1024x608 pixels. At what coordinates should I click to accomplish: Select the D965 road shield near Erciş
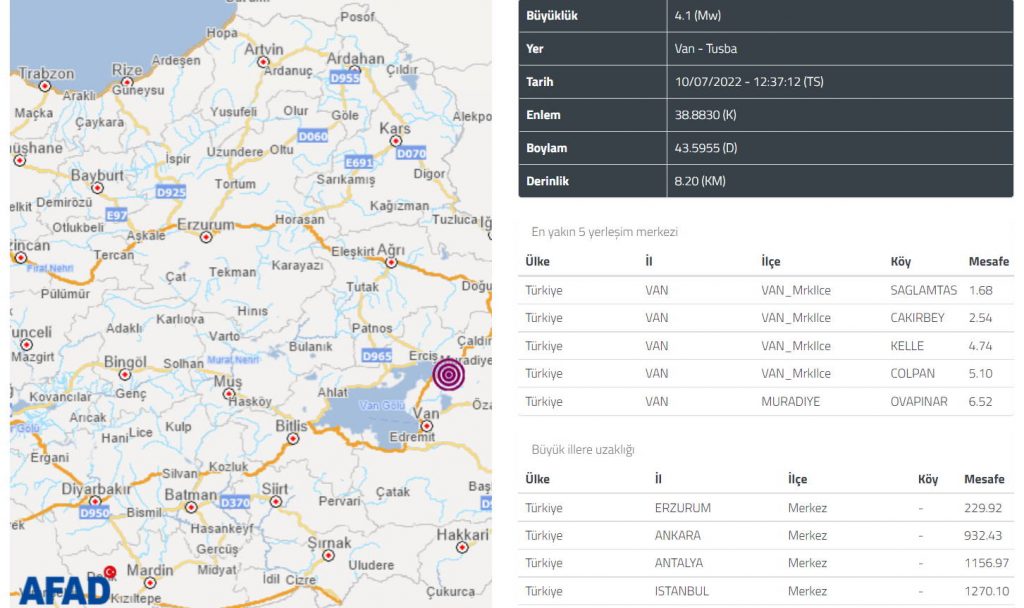[x=377, y=355]
